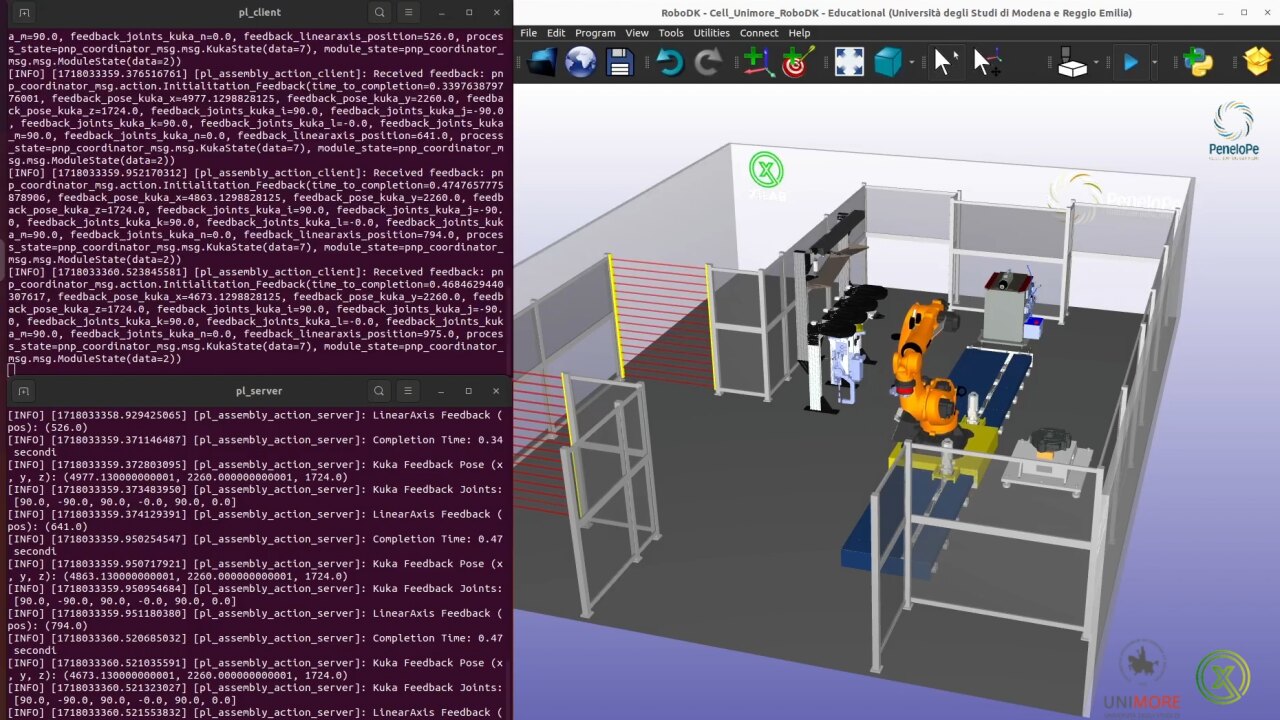The height and width of the screenshot is (720, 1280).
Task: Save the station with the floppy disk icon
Action: click(x=620, y=63)
